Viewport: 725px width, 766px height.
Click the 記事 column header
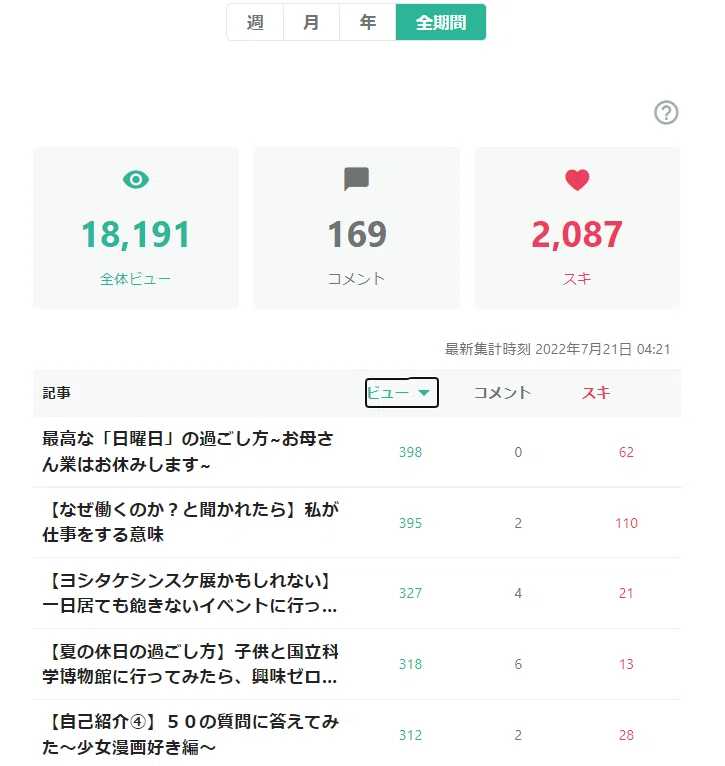tap(57, 393)
